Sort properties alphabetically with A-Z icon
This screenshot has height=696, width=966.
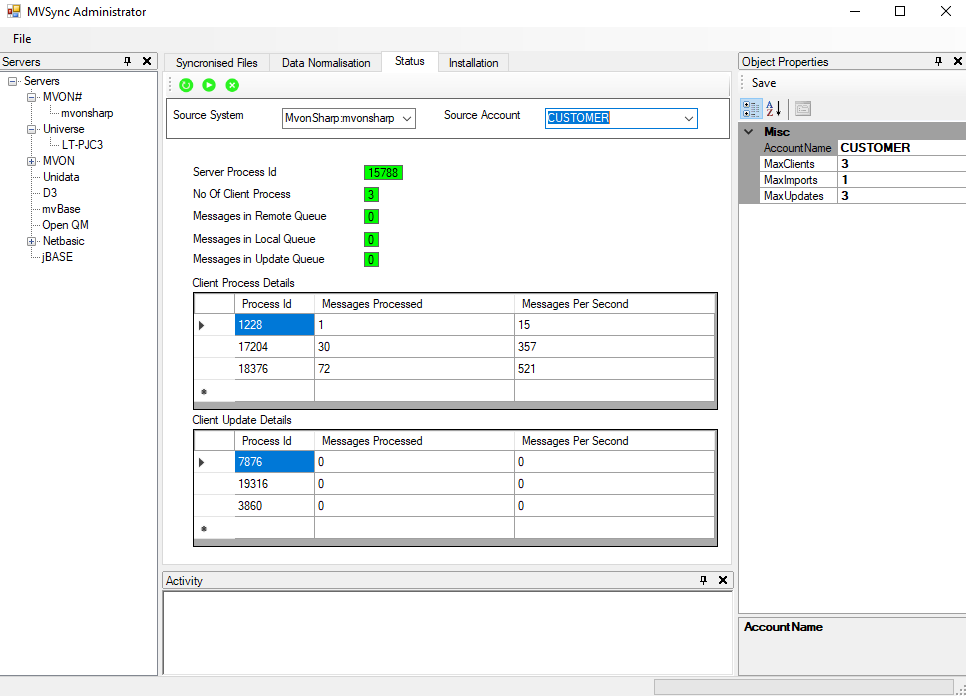pos(774,109)
